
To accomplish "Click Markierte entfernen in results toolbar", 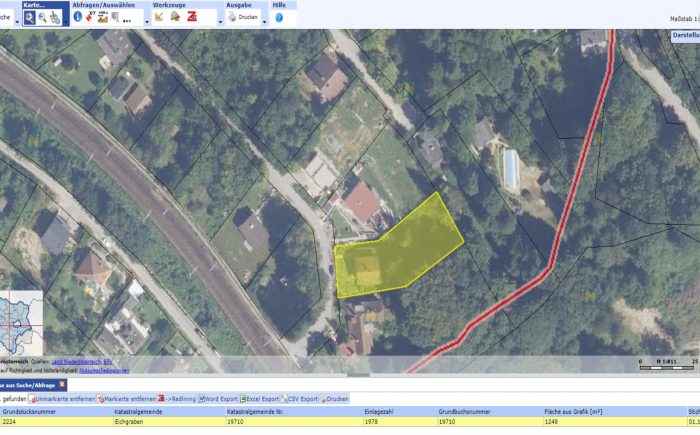I will click(127, 399).
